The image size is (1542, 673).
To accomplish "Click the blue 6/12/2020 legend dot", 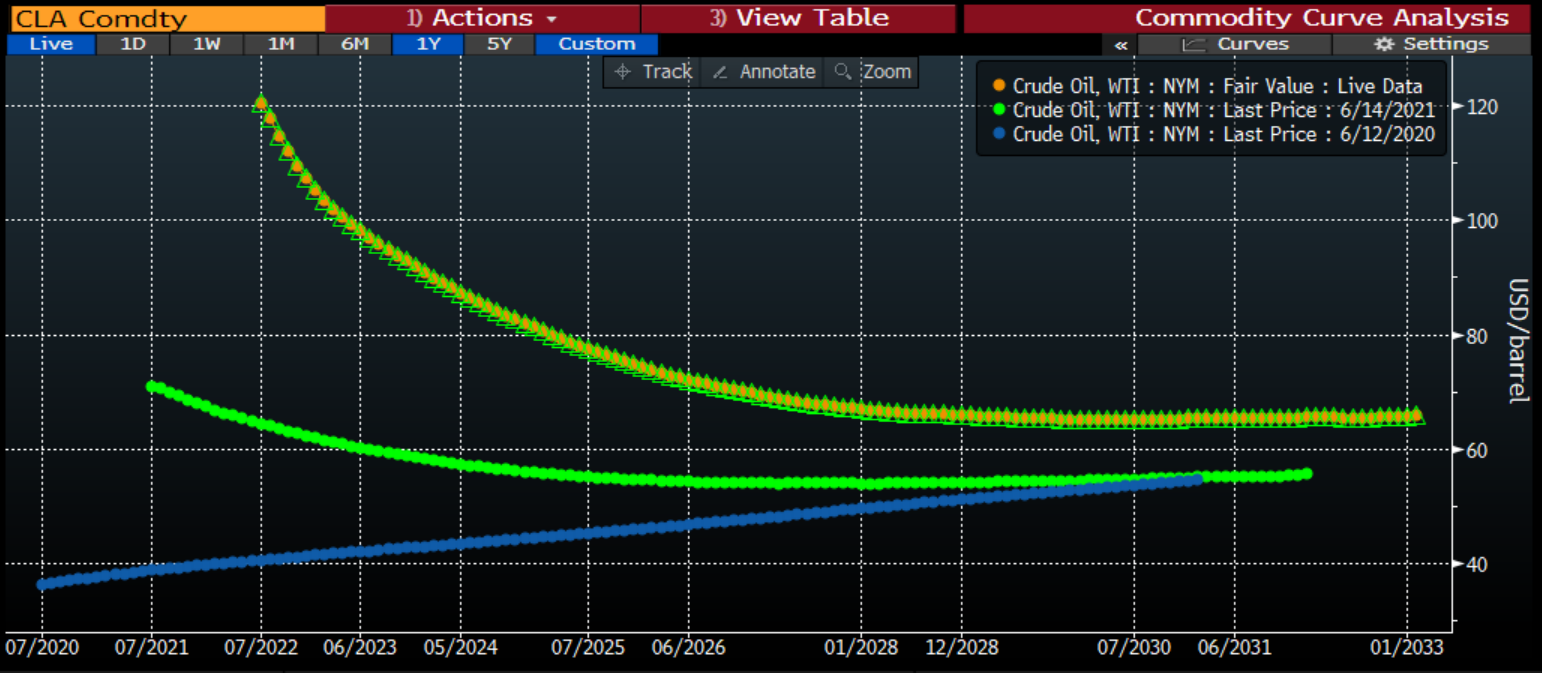I will (997, 134).
